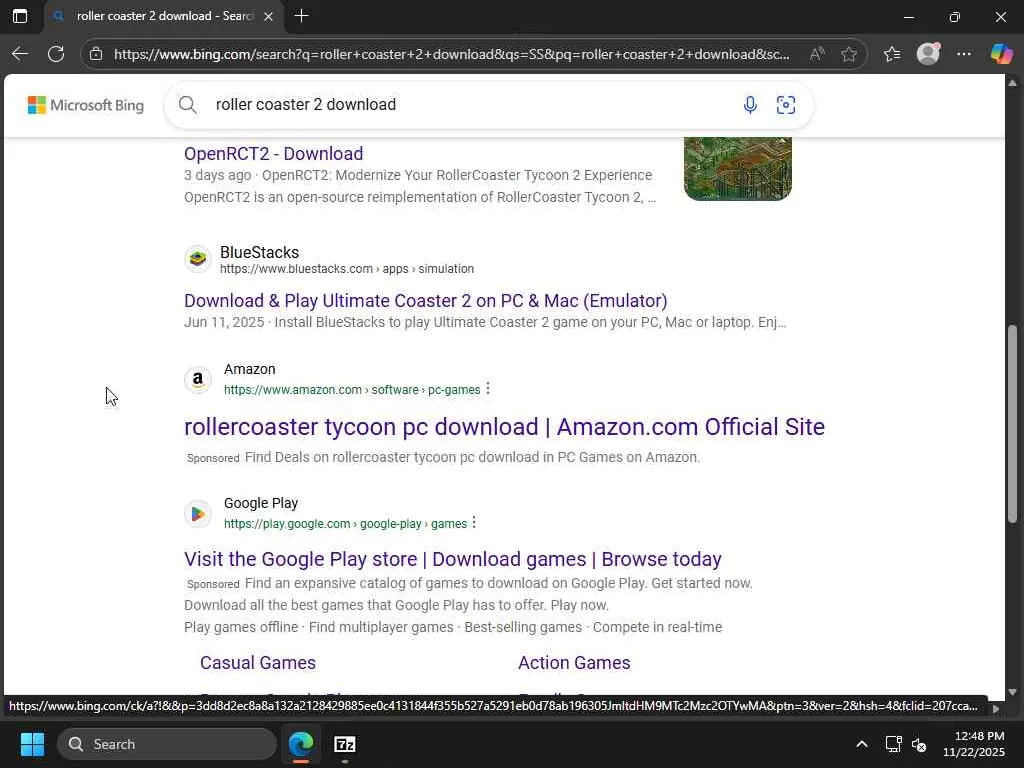The image size is (1024, 768).
Task: Click the Bing search magnifier icon
Action: [187, 104]
